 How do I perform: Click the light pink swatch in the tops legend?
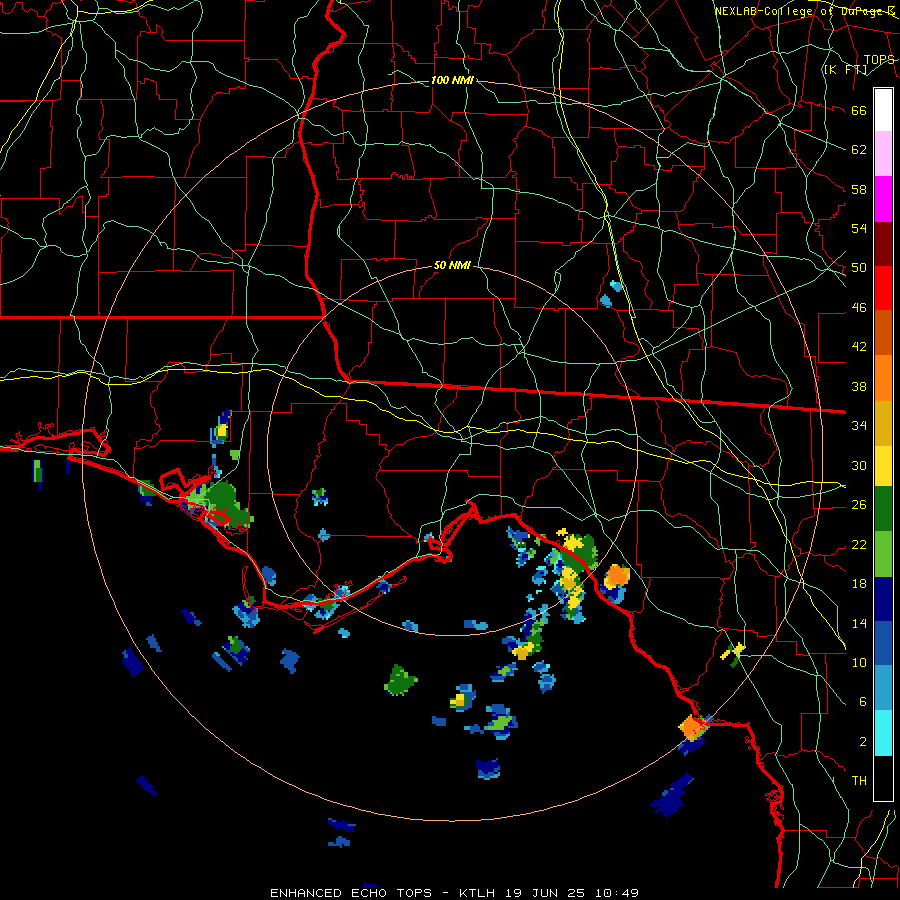(883, 154)
